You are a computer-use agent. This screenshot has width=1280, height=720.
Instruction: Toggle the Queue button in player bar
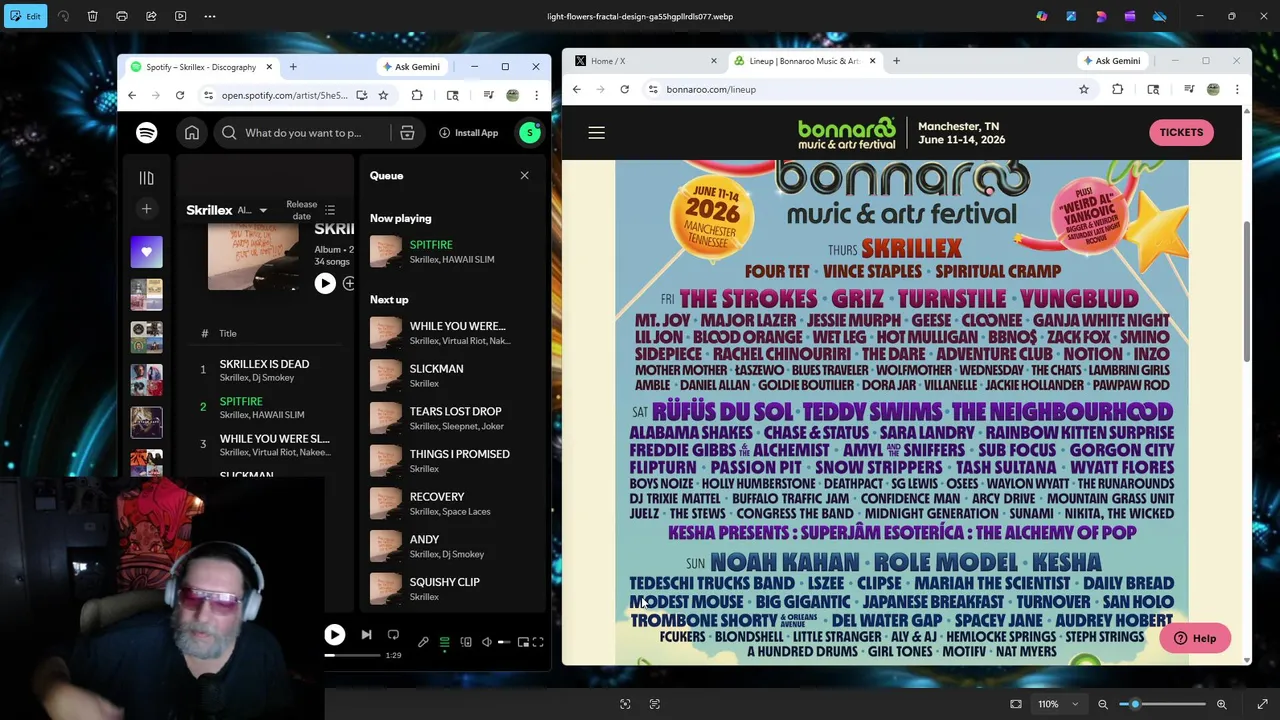[x=444, y=642]
